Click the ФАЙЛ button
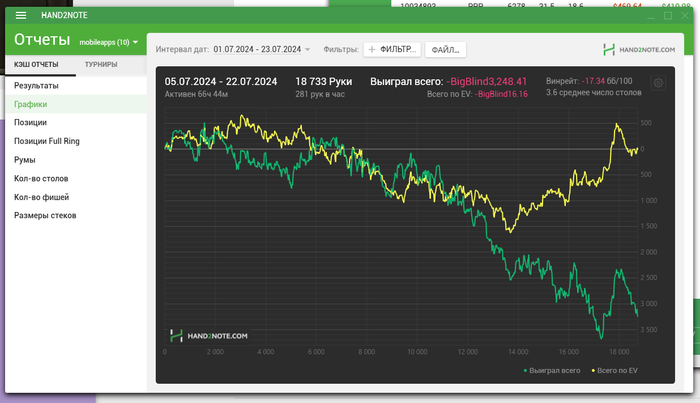This screenshot has height=403, width=700. 446,50
